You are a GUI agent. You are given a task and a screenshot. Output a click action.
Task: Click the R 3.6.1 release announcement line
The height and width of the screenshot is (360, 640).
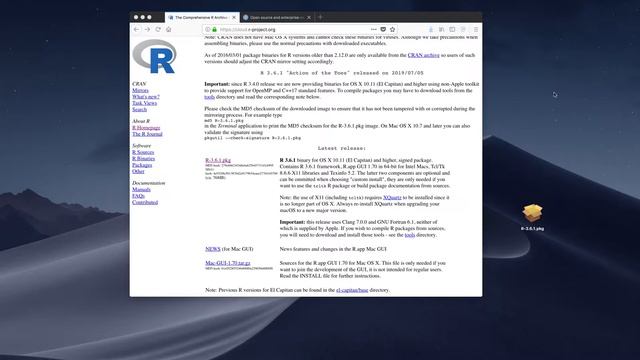coord(342,73)
